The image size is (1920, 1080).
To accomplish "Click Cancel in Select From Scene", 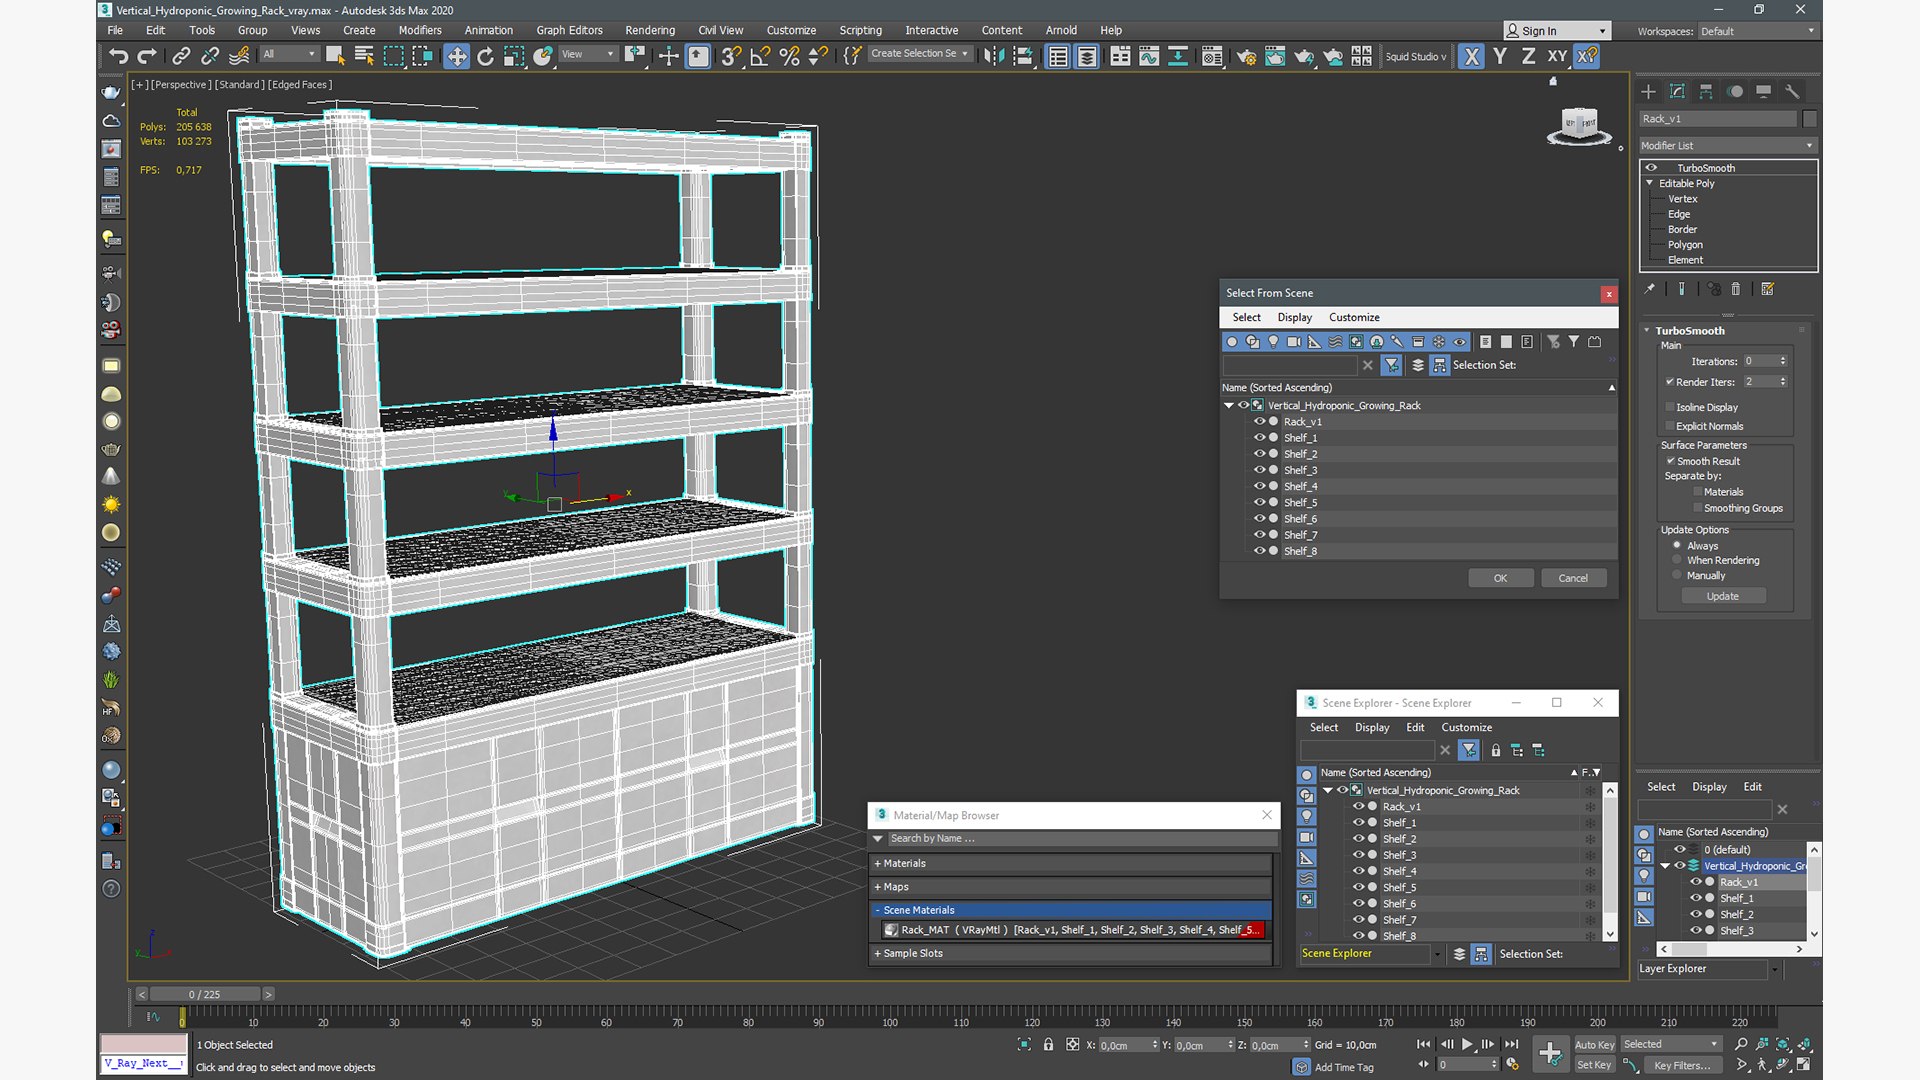I will [1573, 578].
